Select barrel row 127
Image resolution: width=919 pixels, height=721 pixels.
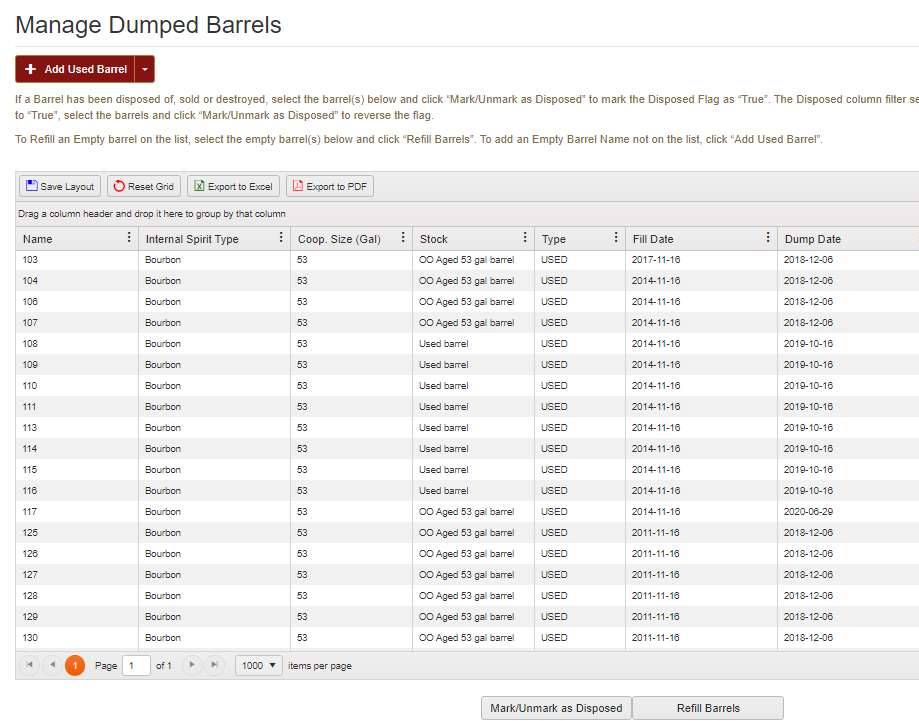point(467,574)
